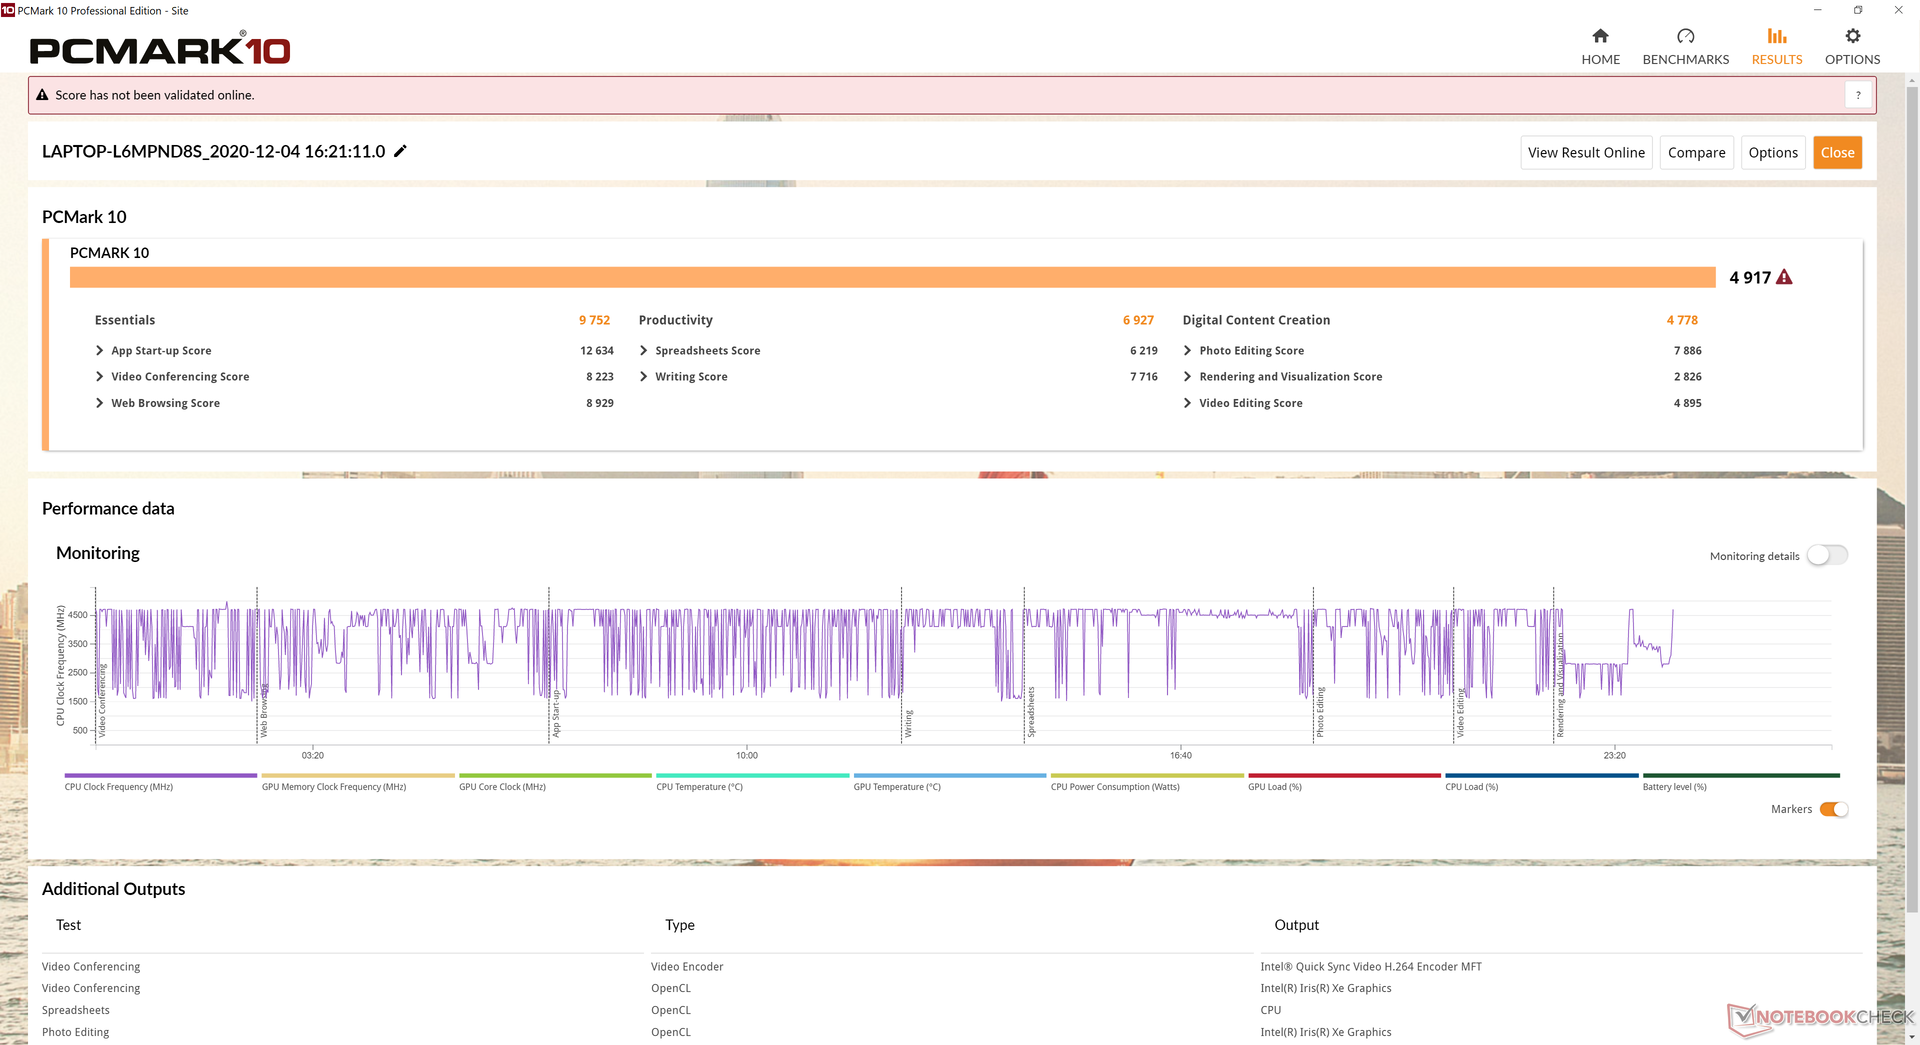Switch to the HOME tab
The width and height of the screenshot is (1920, 1045).
click(x=1600, y=46)
